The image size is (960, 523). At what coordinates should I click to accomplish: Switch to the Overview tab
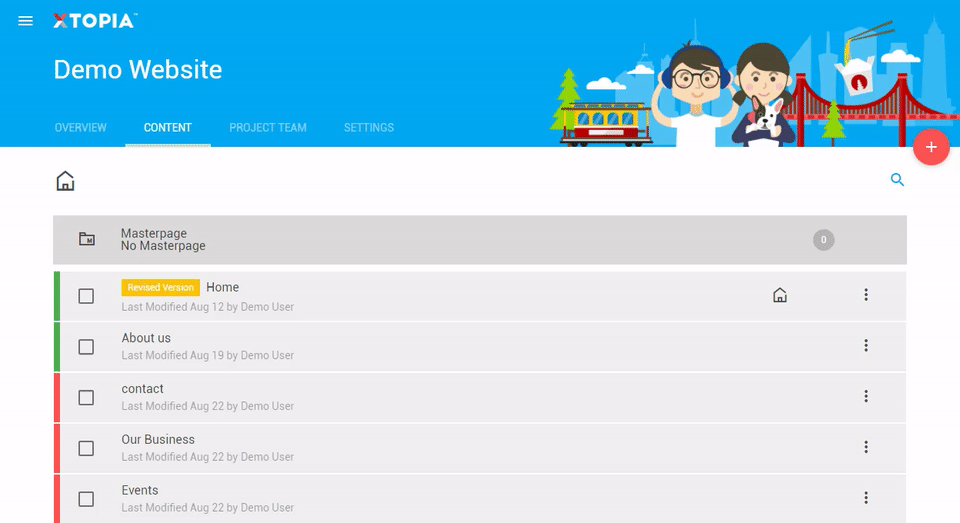pyautogui.click(x=81, y=128)
